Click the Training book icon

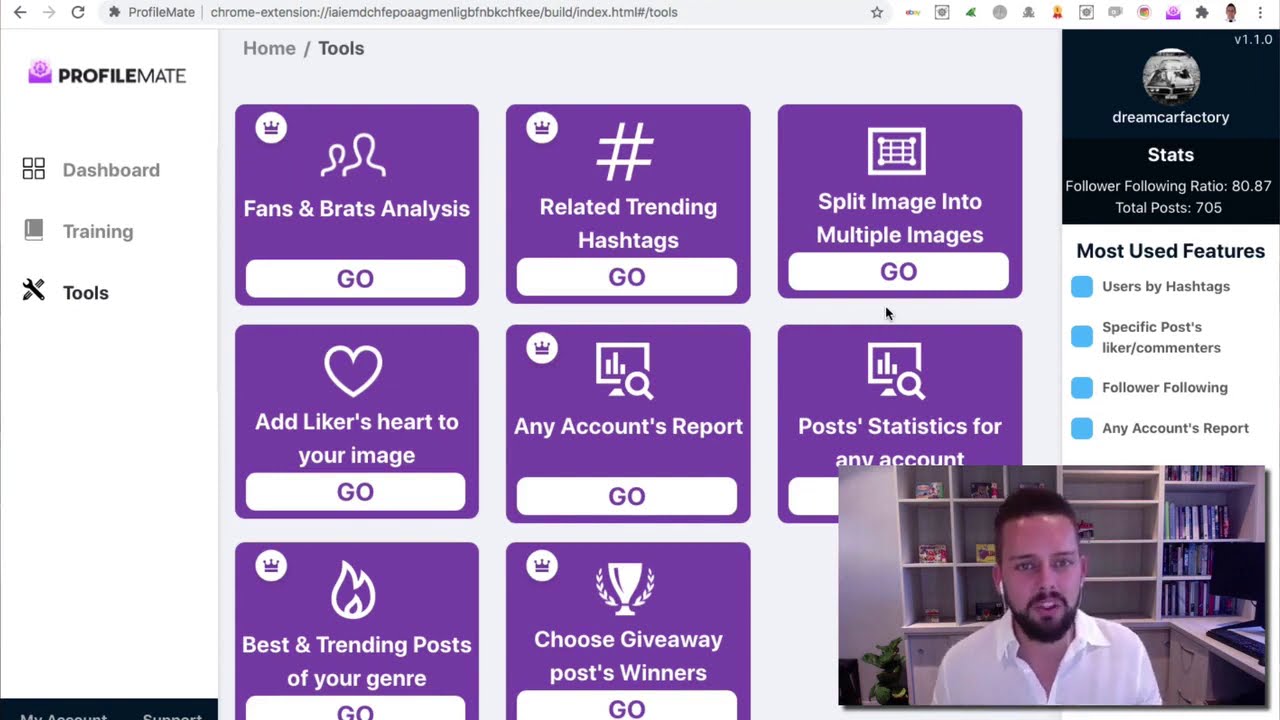(x=34, y=230)
